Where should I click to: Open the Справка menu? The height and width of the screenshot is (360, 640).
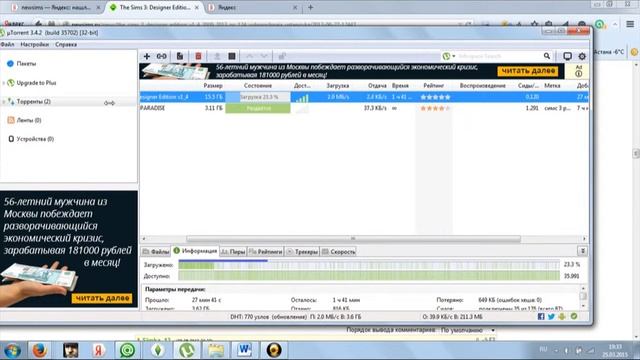coord(66,44)
